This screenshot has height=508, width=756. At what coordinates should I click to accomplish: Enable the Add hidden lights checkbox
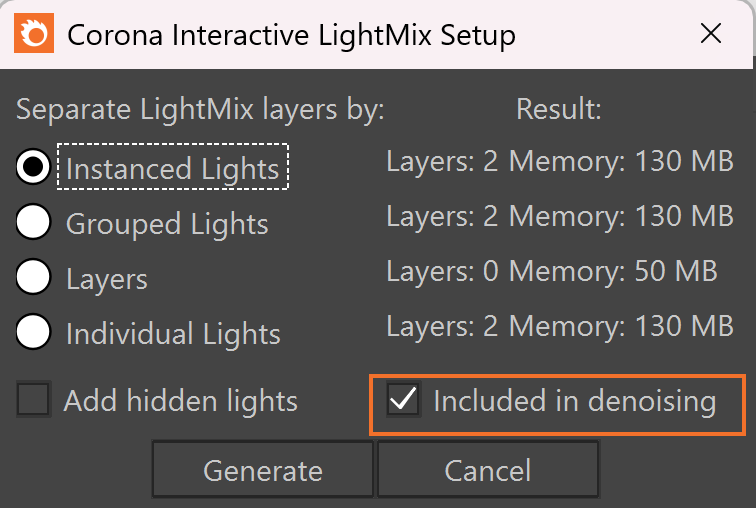coord(33,400)
